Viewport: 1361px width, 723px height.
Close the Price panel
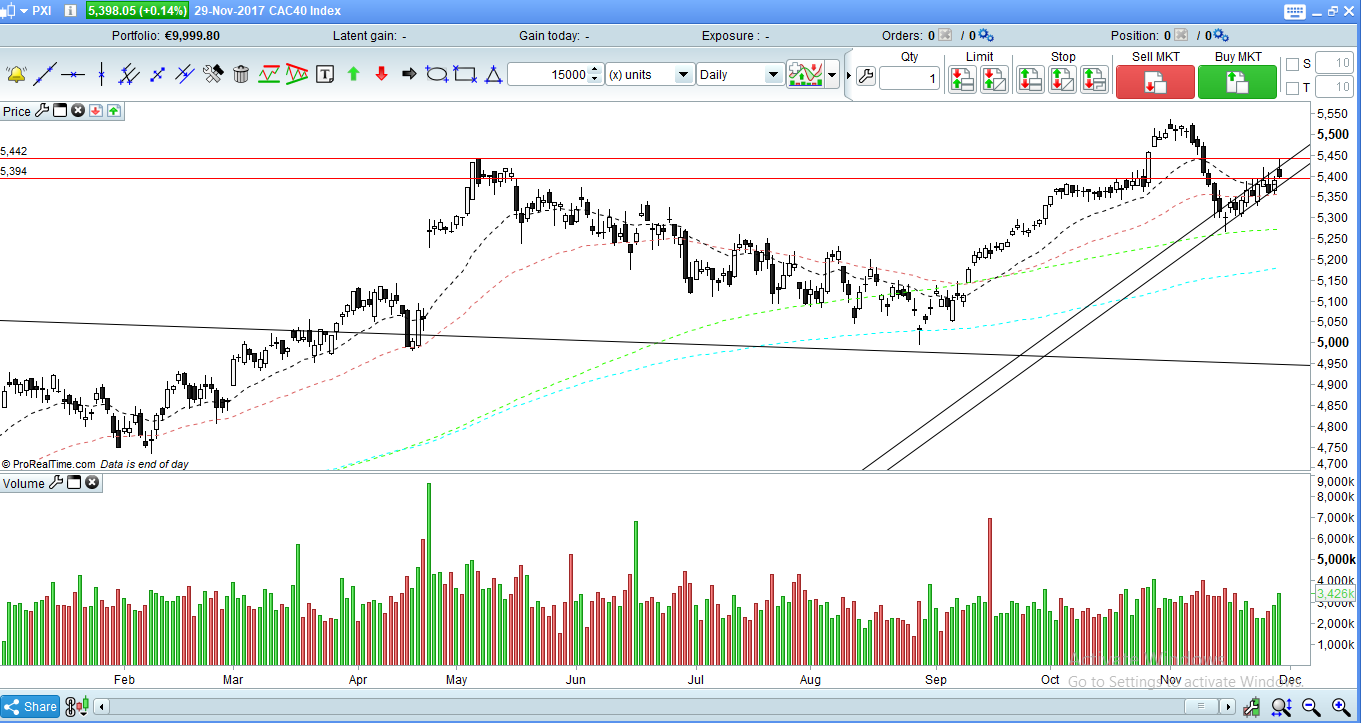point(78,111)
